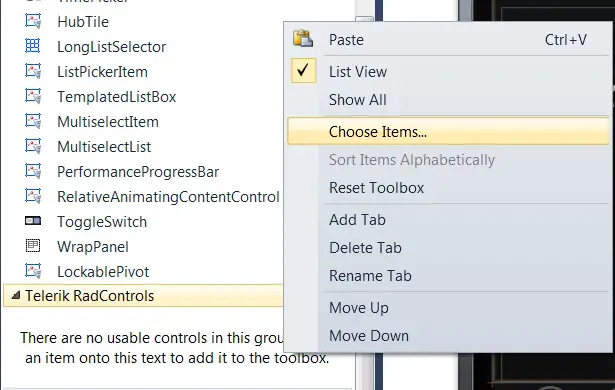
Task: Select the ListPickerItem icon
Action: point(33,71)
